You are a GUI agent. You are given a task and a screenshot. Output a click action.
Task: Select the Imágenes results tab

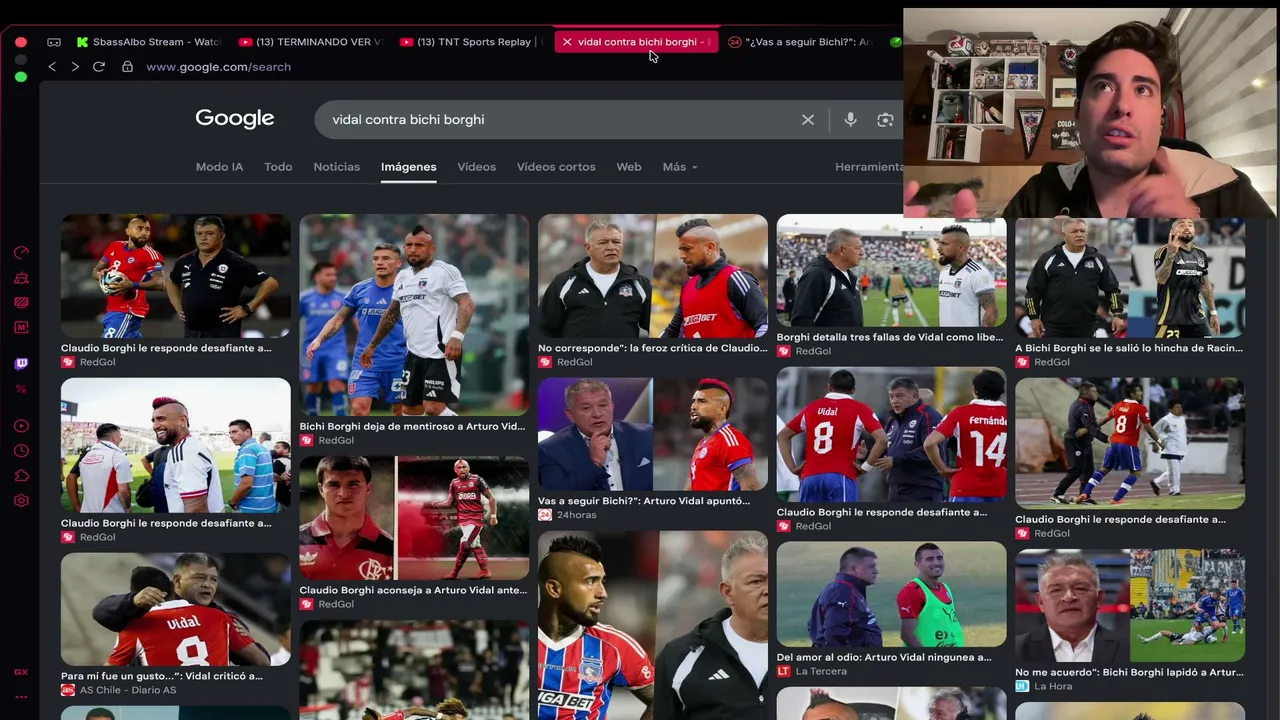(408, 167)
